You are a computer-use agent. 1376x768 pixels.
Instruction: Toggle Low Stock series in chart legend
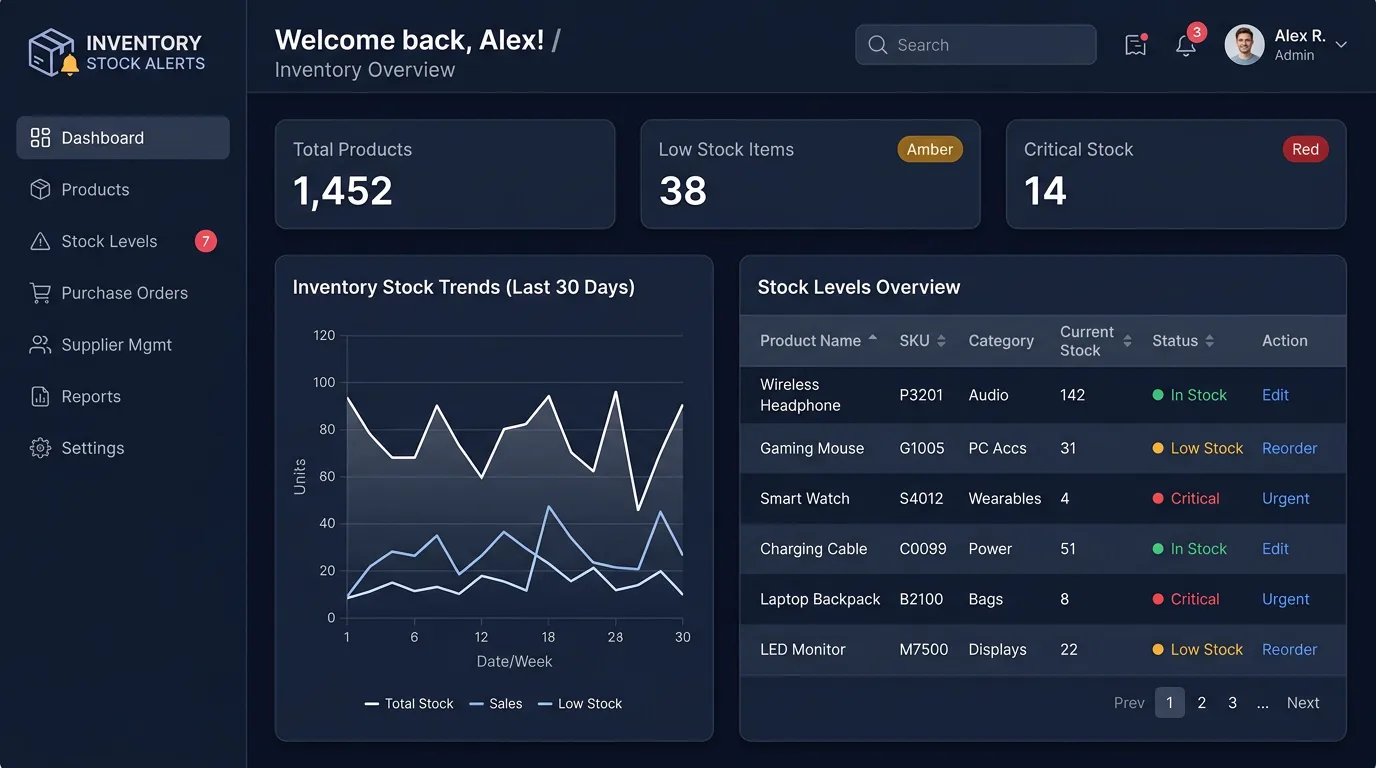pos(580,704)
